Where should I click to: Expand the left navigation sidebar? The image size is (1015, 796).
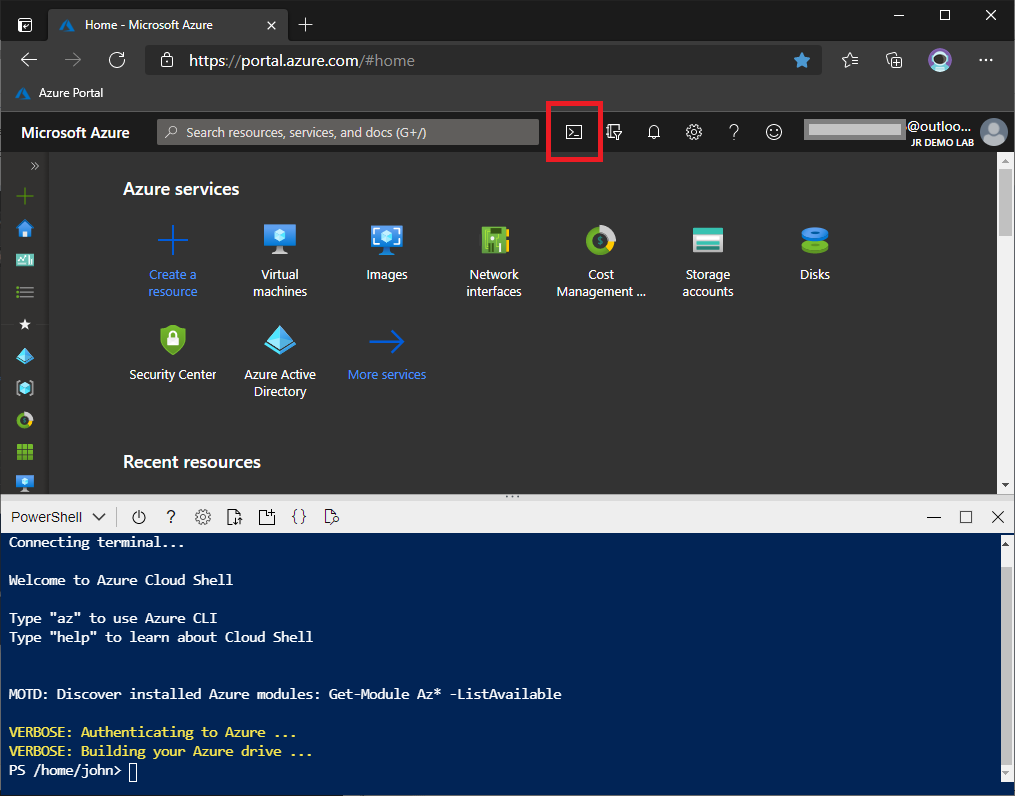coord(33,165)
